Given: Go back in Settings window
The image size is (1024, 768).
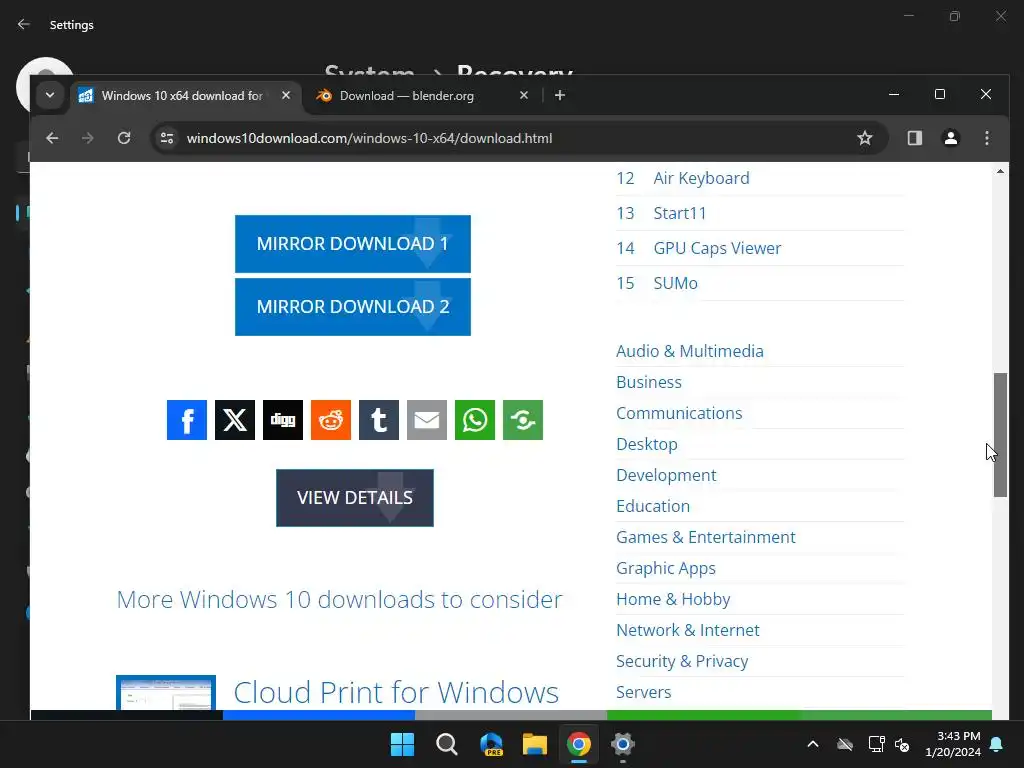Looking at the screenshot, I should click(x=24, y=24).
